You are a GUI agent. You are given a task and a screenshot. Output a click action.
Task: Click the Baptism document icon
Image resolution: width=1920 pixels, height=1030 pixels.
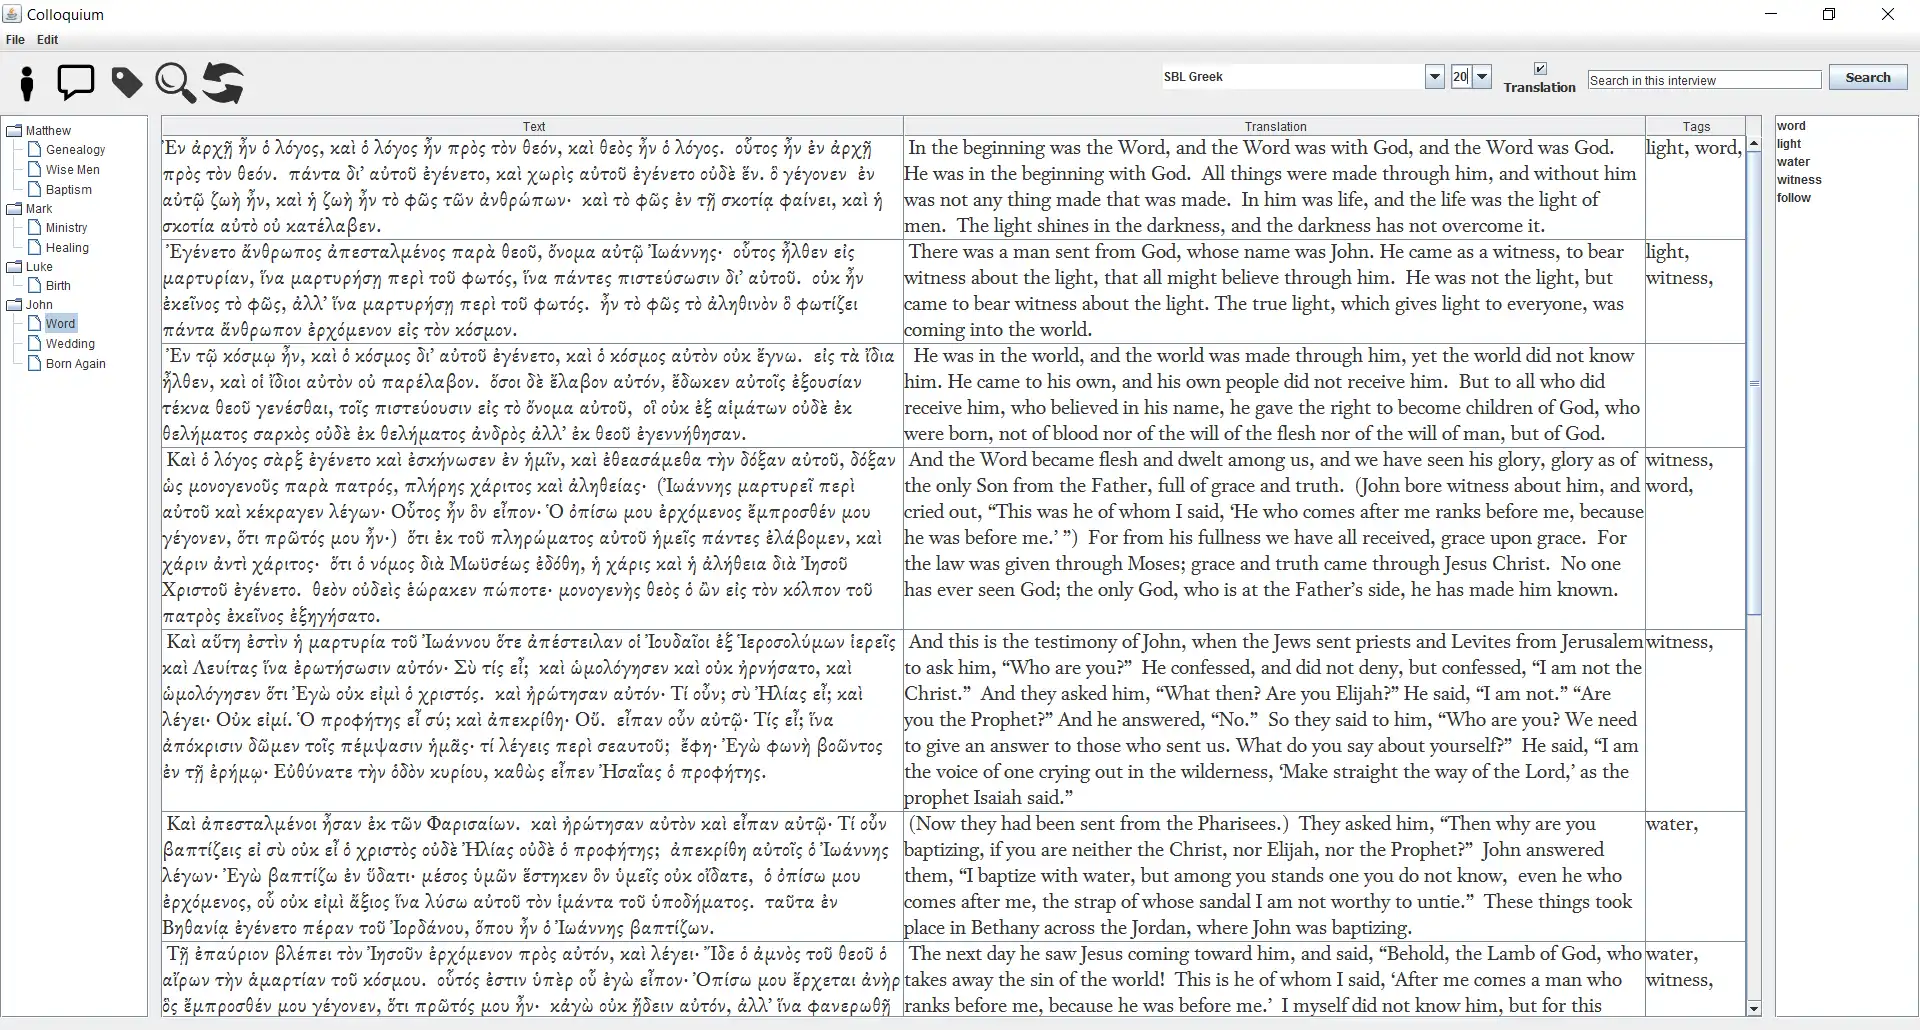(x=34, y=190)
